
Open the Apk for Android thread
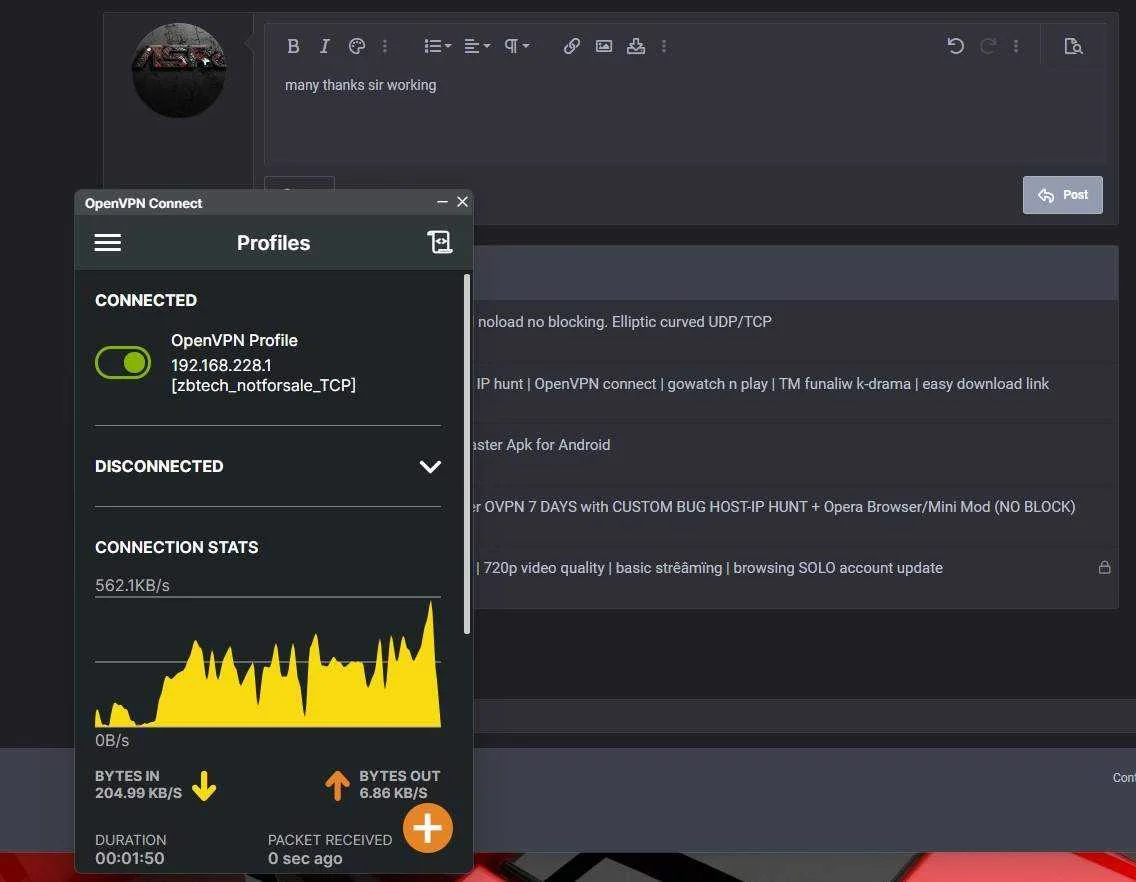pos(541,445)
